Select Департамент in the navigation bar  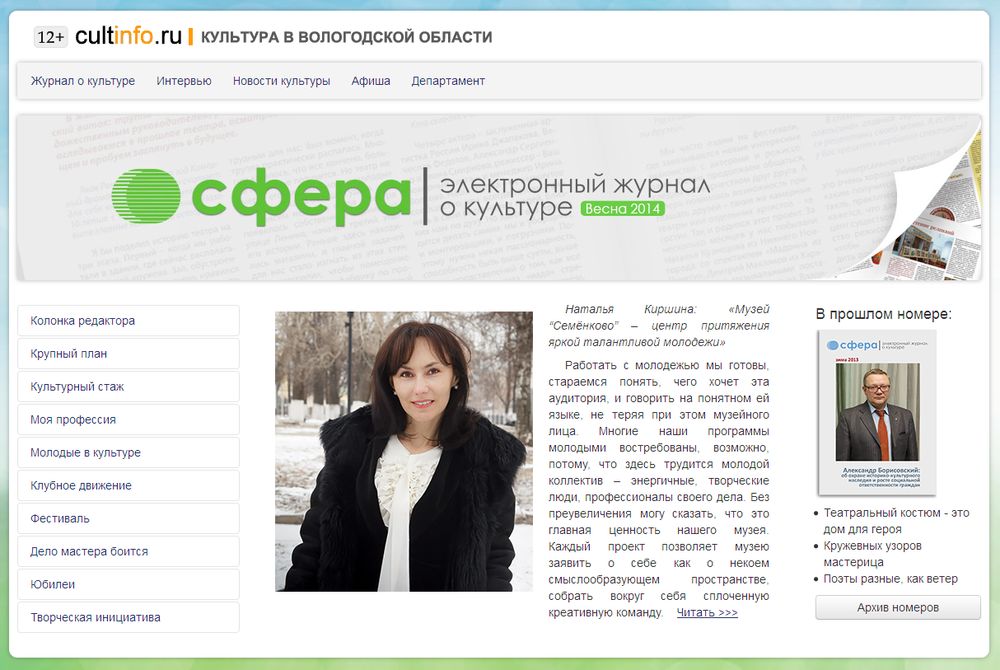point(448,81)
